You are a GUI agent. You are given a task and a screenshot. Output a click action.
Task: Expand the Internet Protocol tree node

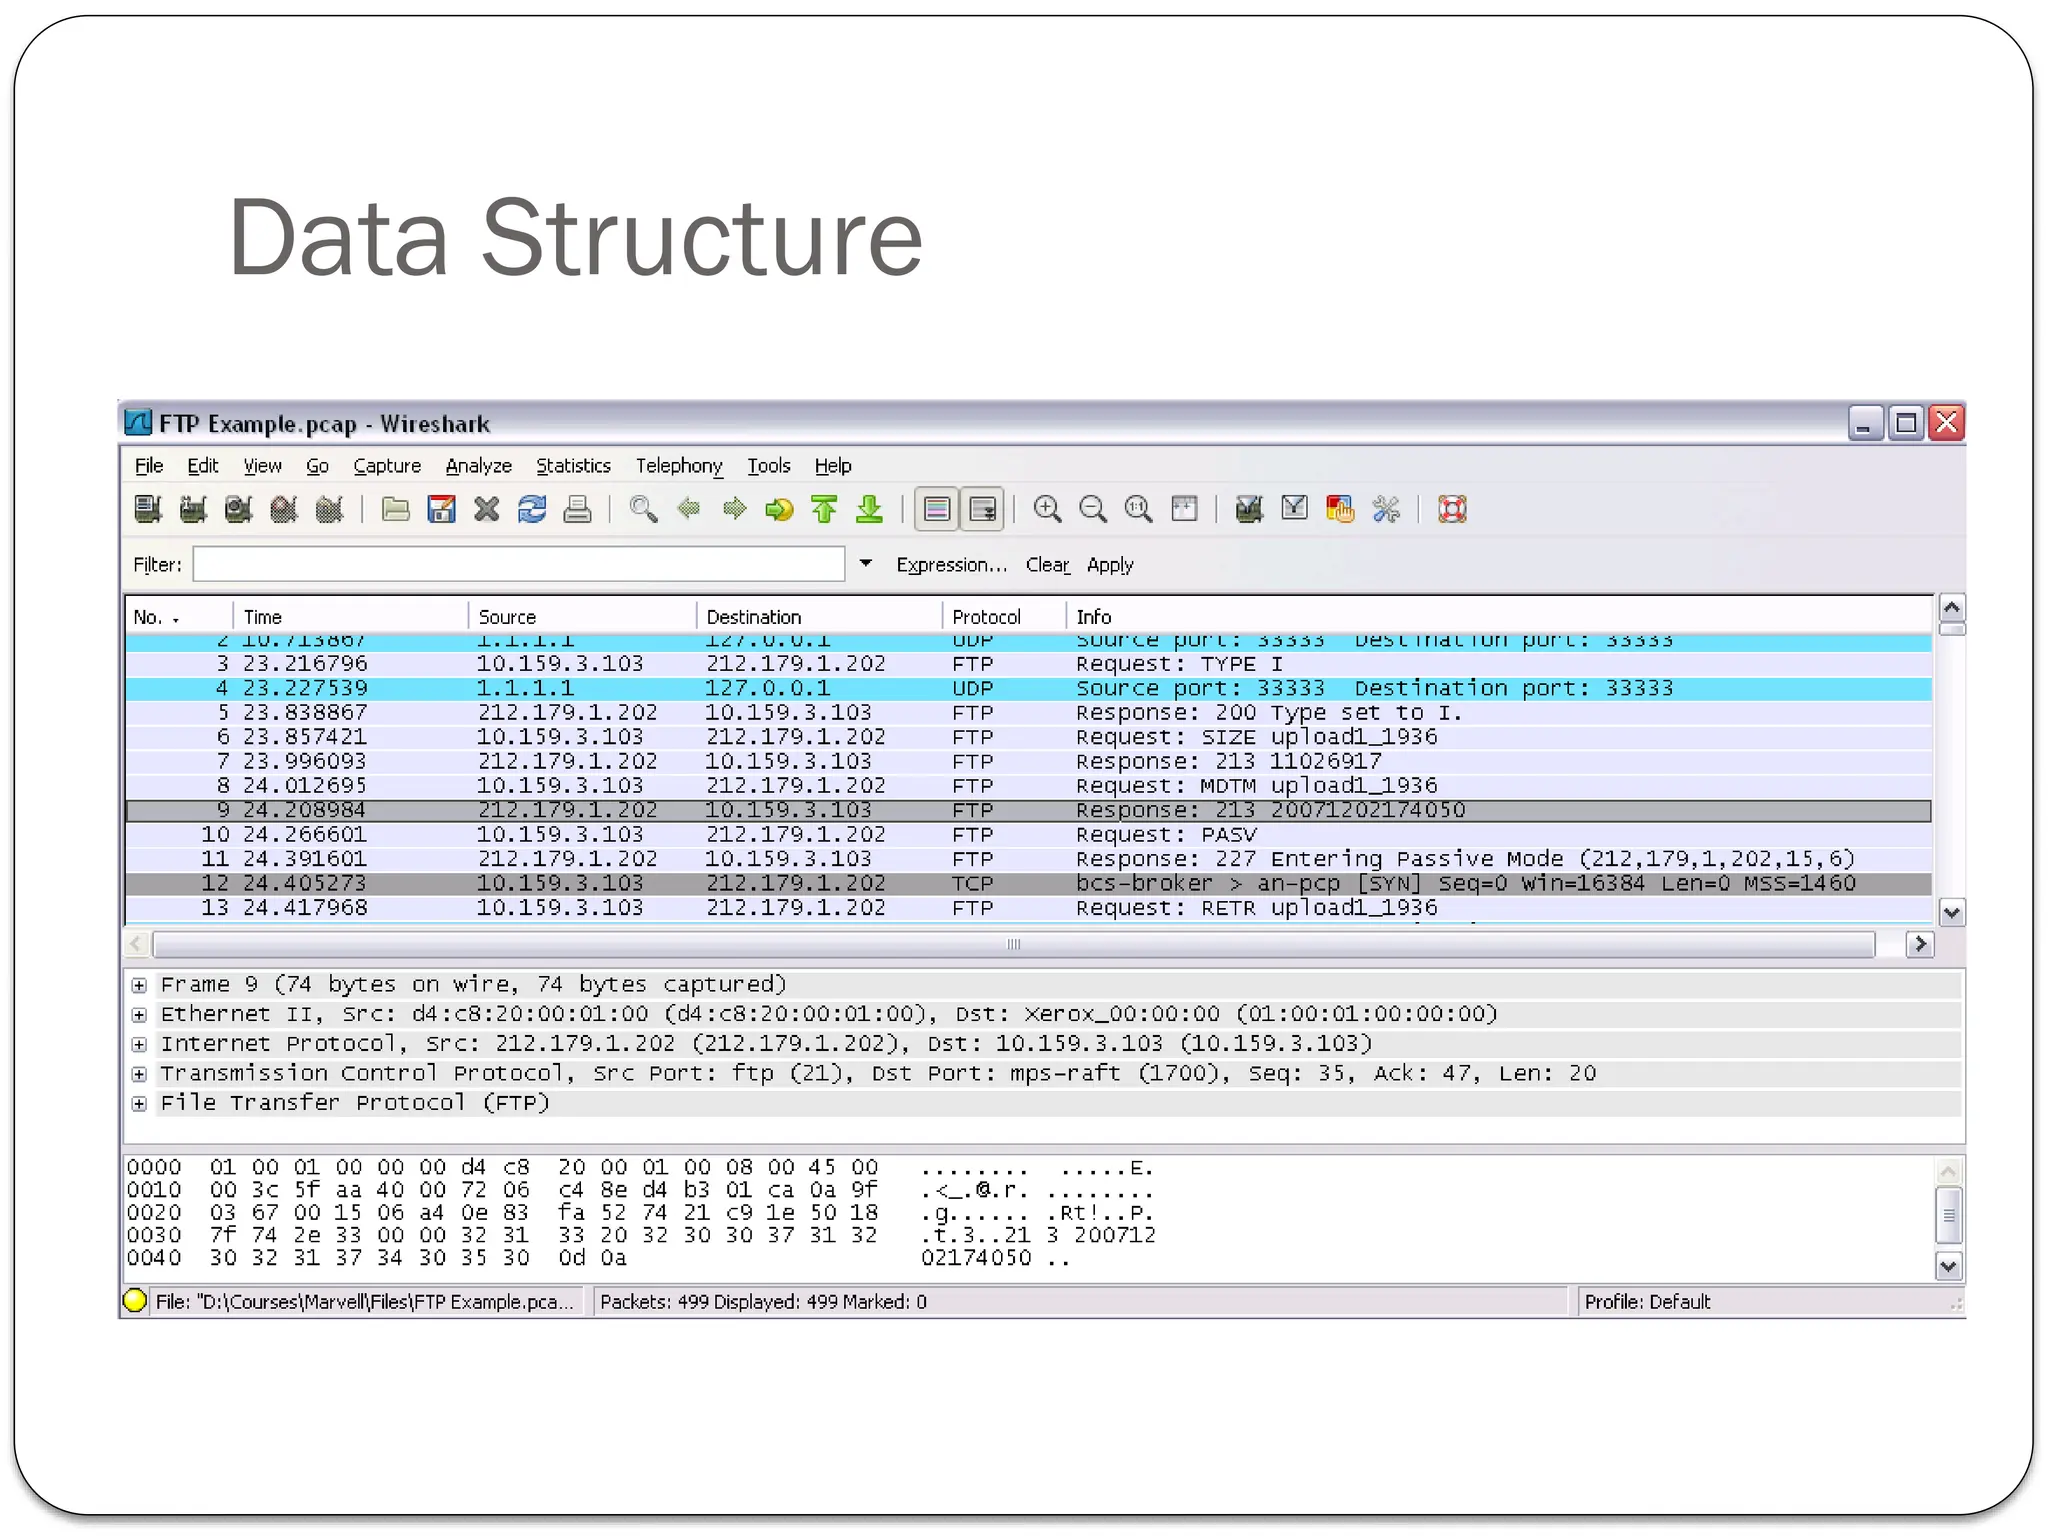click(140, 1045)
